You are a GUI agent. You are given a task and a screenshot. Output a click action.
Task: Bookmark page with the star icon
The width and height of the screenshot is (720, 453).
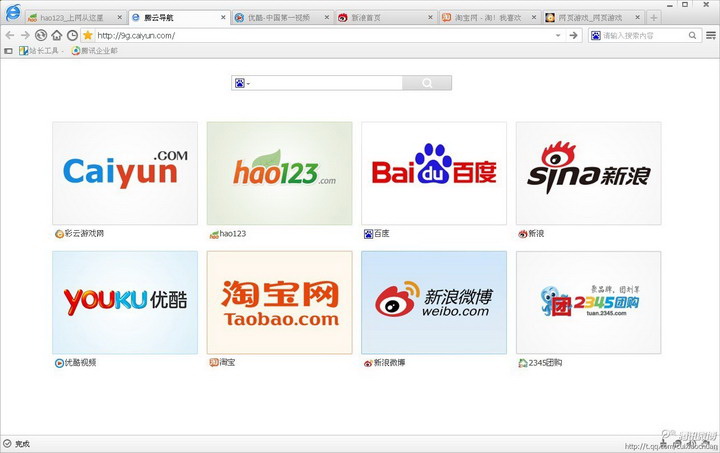(88, 35)
